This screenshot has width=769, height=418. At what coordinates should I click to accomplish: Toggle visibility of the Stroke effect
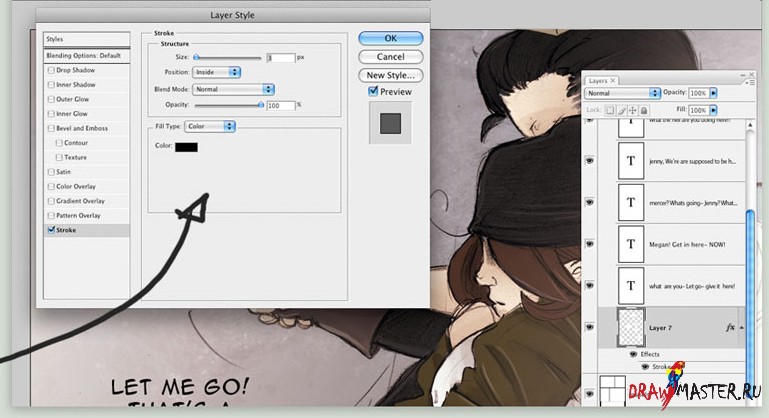point(645,366)
